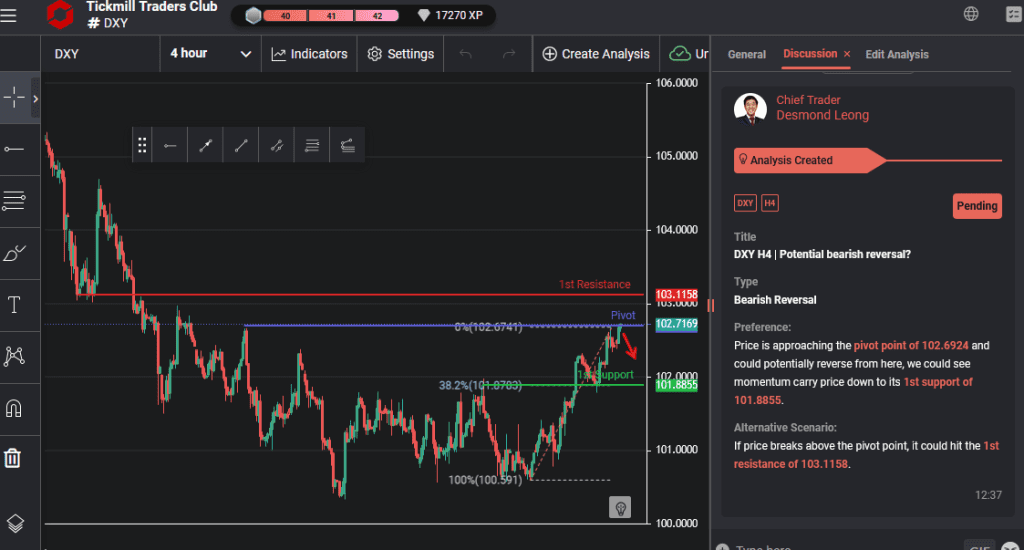
Task: Click the redo arrow
Action: tap(509, 54)
